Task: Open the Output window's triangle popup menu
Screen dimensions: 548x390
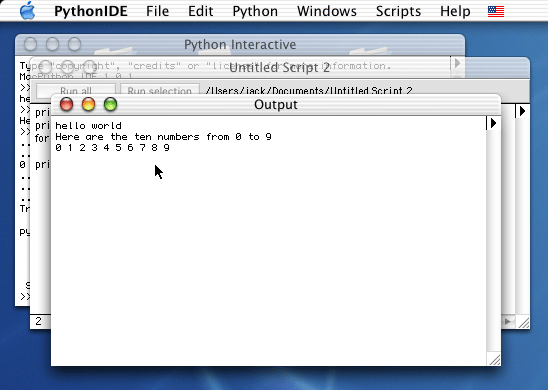Action: tap(493, 123)
